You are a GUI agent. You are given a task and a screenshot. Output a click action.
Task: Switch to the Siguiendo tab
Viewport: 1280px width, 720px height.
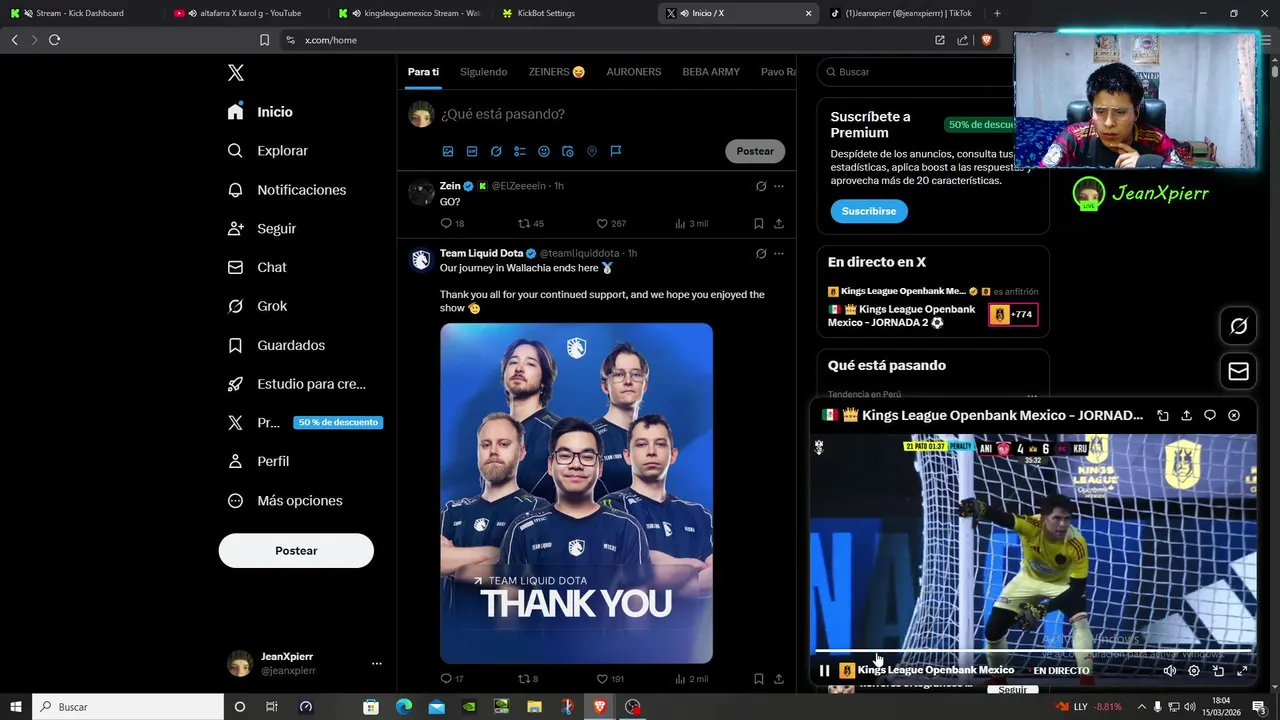pyautogui.click(x=483, y=72)
